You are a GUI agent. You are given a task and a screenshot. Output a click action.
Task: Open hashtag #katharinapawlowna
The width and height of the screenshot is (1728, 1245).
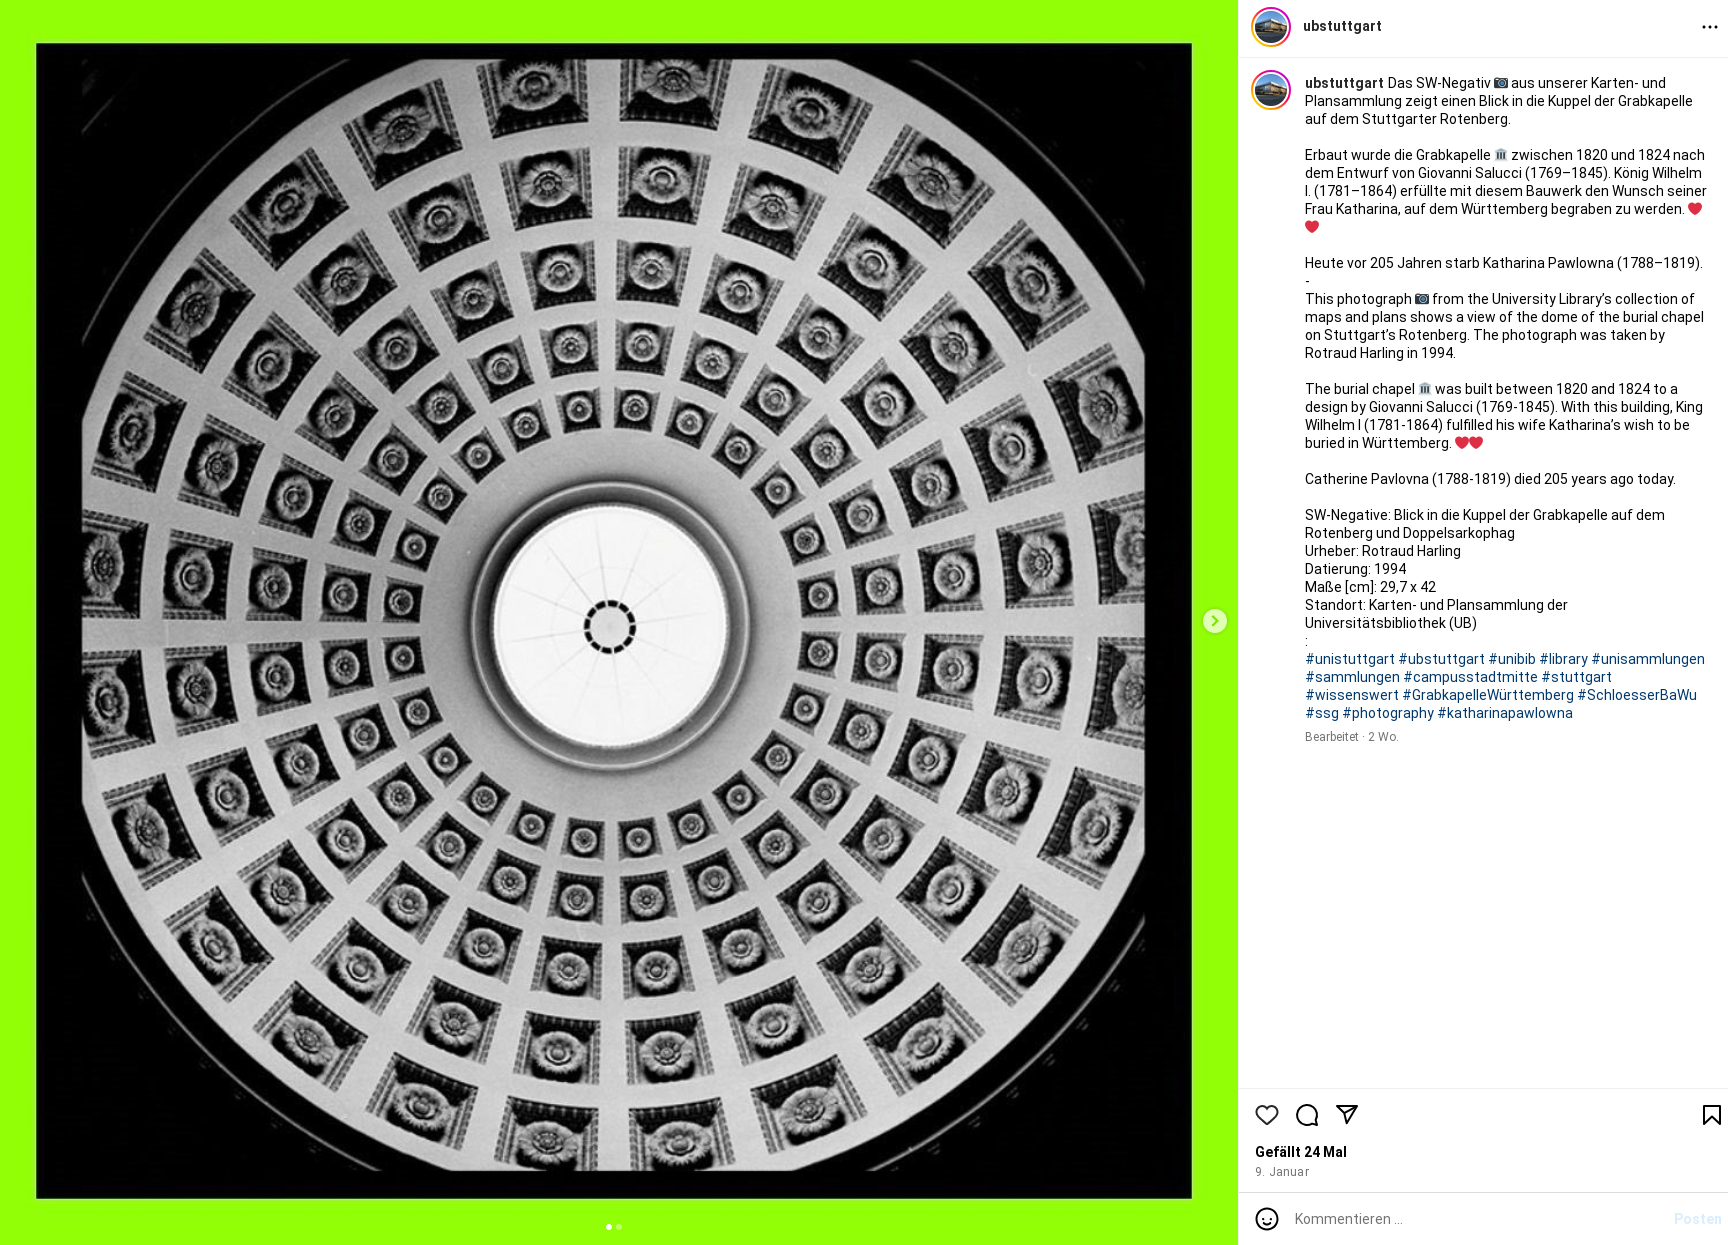[1505, 713]
